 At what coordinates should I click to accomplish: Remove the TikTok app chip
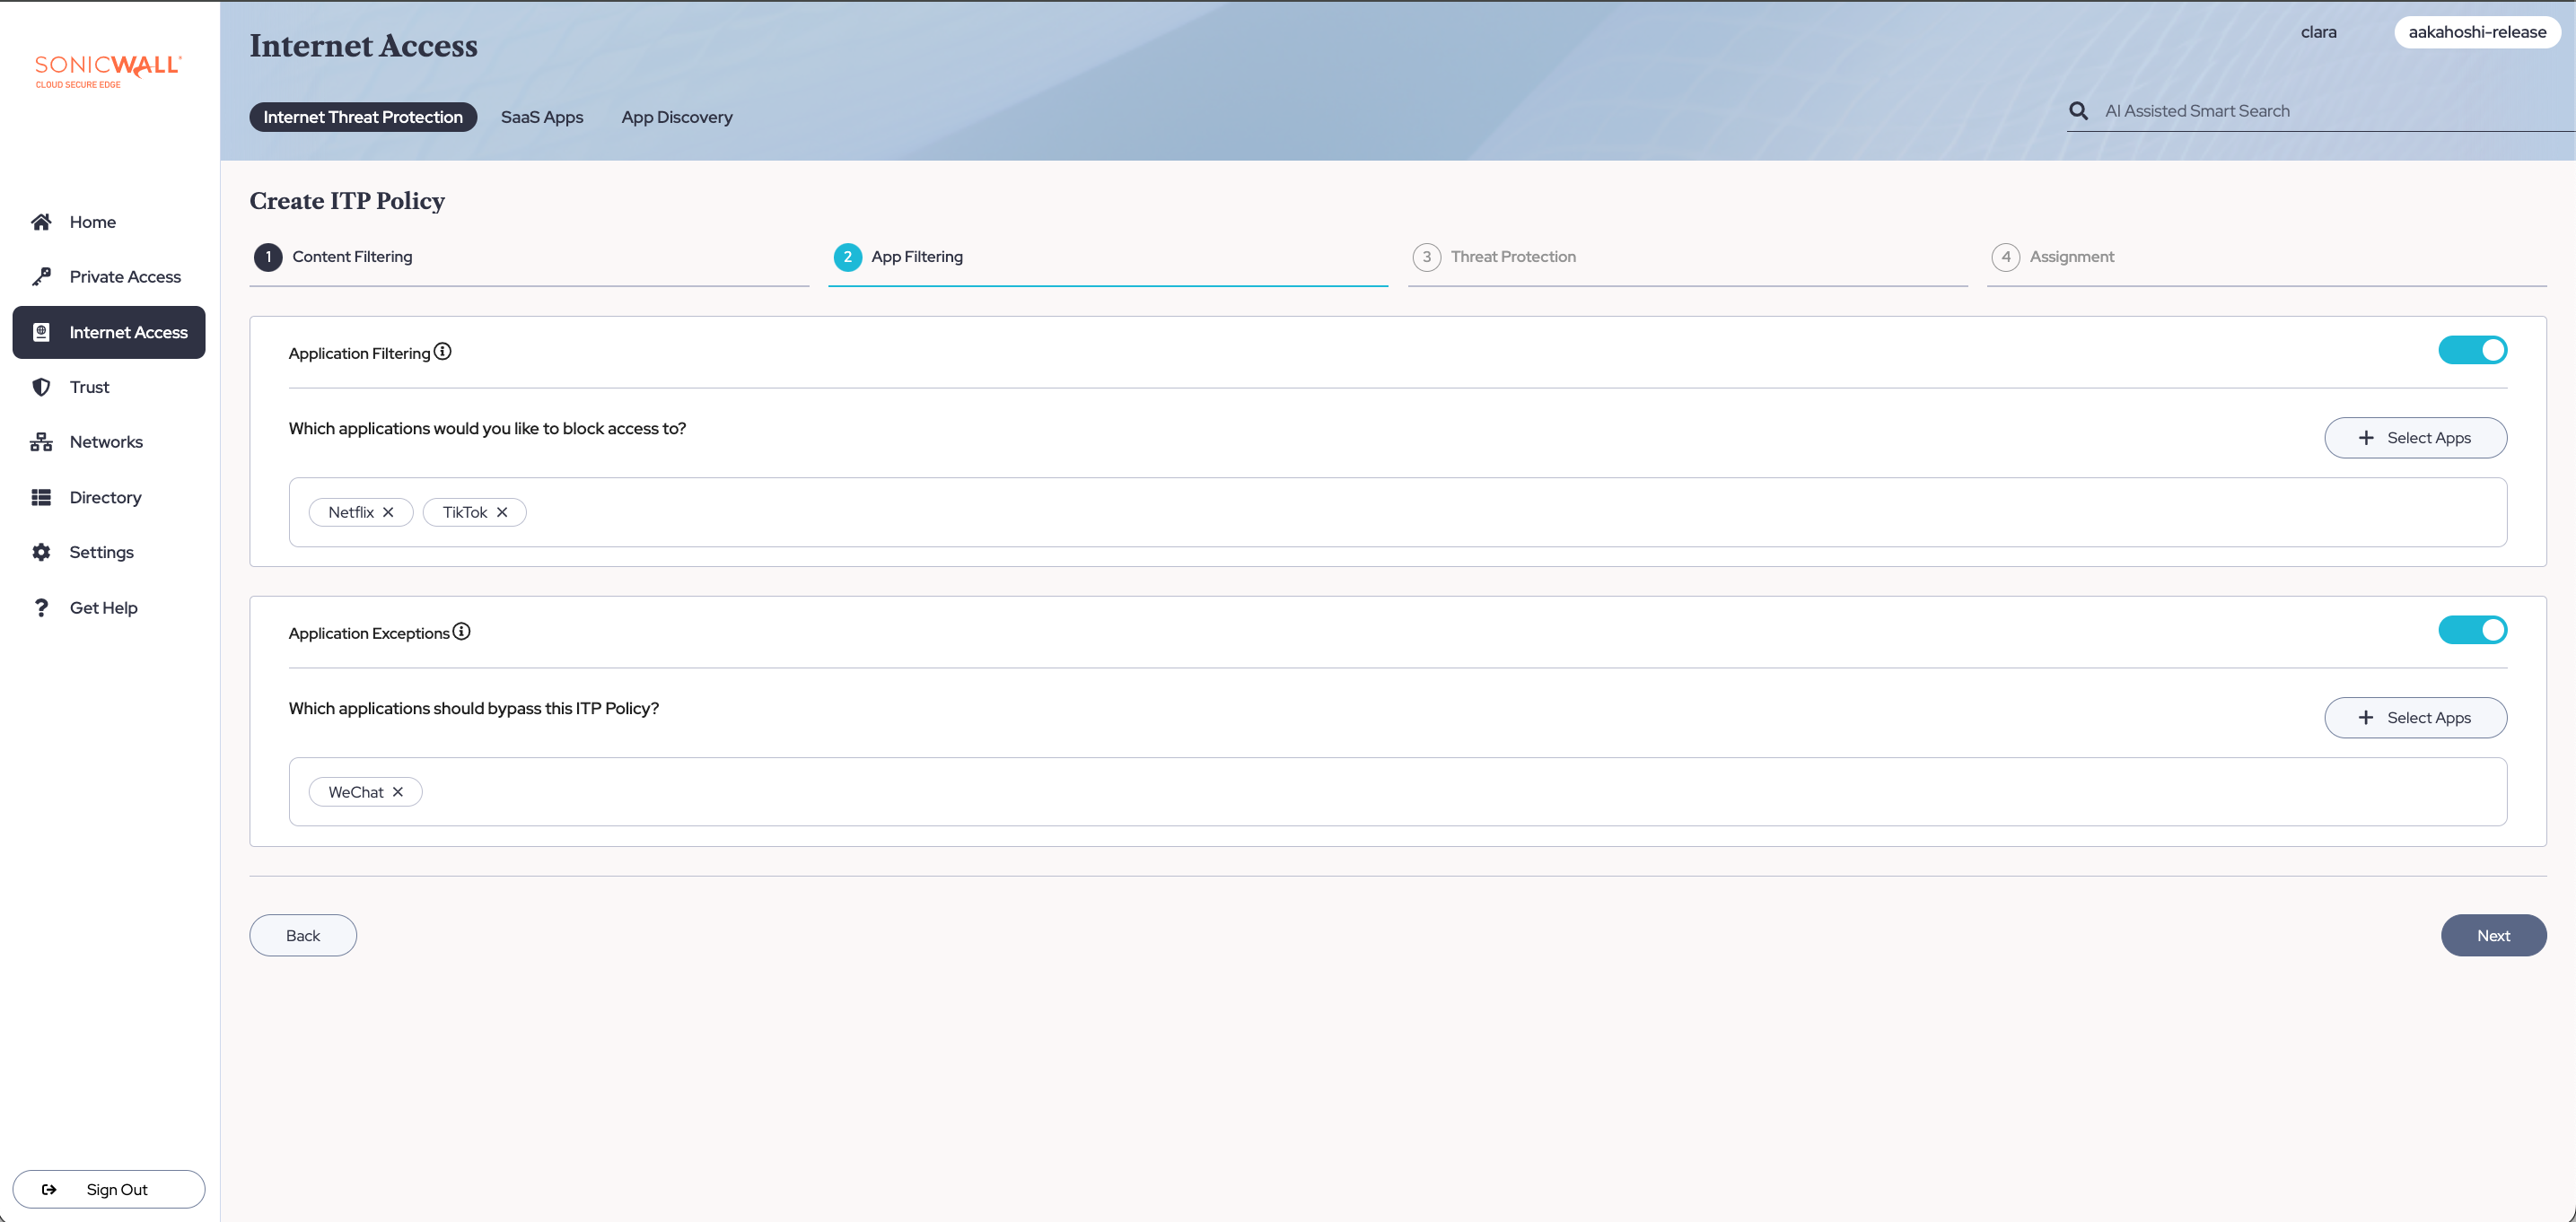click(x=502, y=512)
